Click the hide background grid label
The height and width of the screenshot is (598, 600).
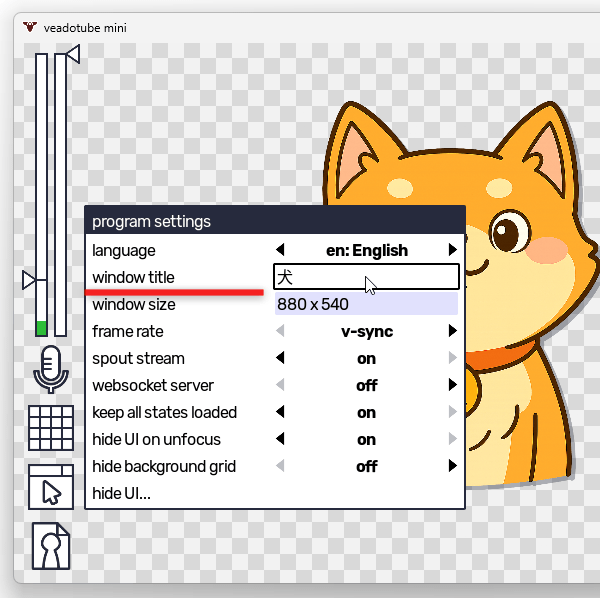click(x=164, y=467)
